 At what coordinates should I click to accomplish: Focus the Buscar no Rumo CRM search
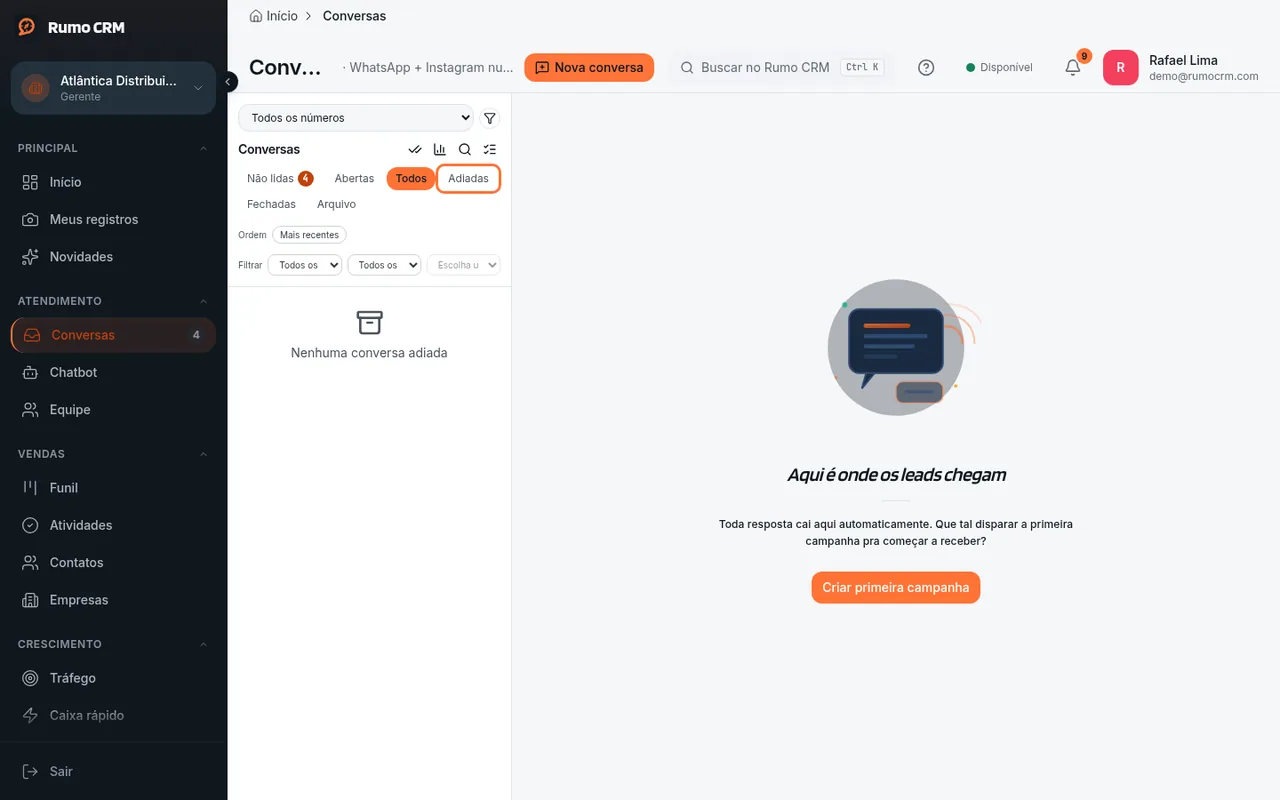coord(781,68)
